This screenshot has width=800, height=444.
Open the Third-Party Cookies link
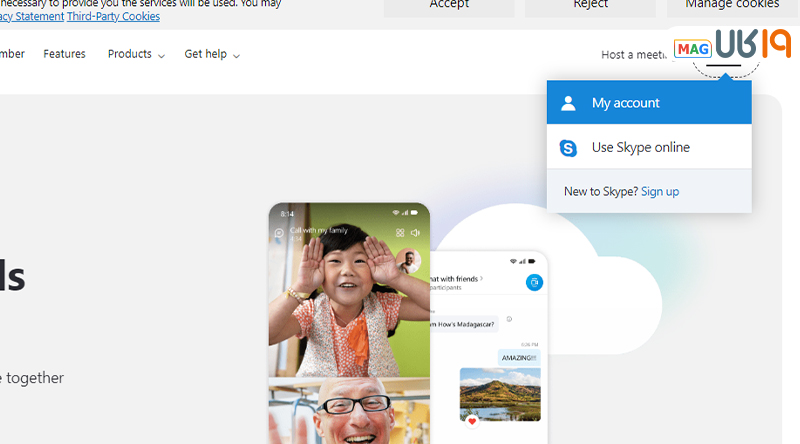tap(113, 16)
